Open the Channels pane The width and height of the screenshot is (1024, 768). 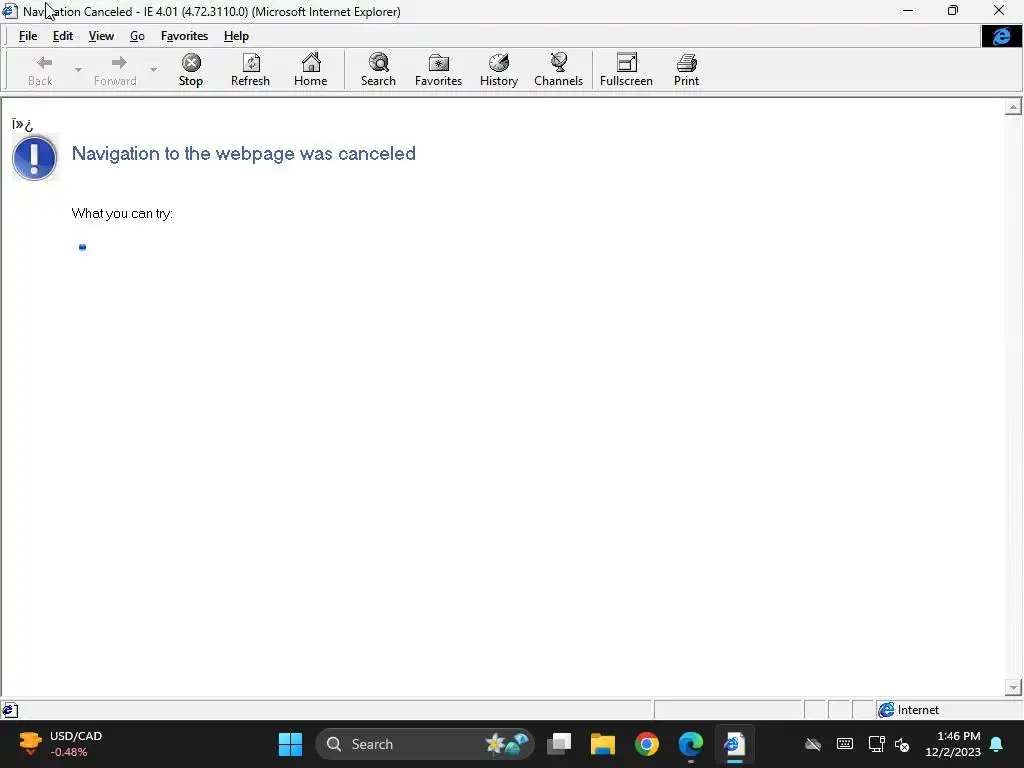pos(558,70)
